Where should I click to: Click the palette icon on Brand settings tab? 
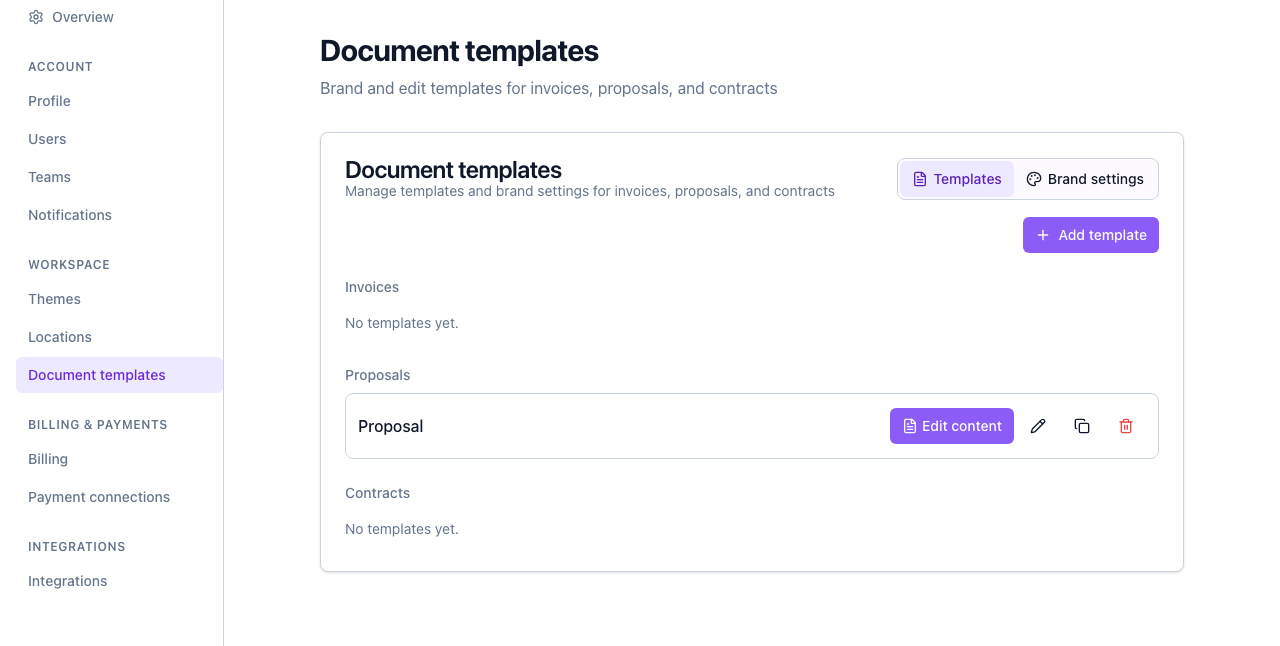point(1033,179)
